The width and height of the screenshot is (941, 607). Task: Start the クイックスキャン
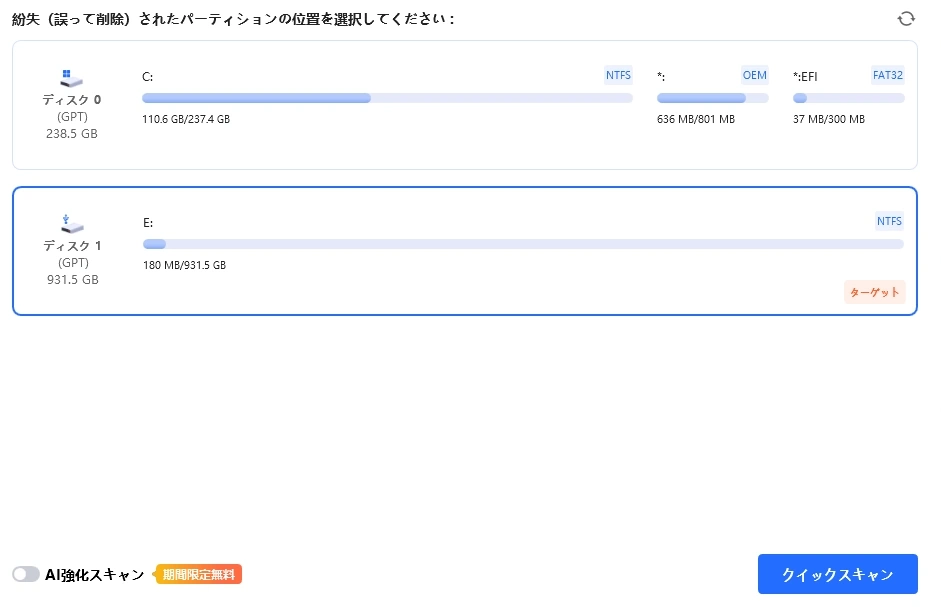837,574
